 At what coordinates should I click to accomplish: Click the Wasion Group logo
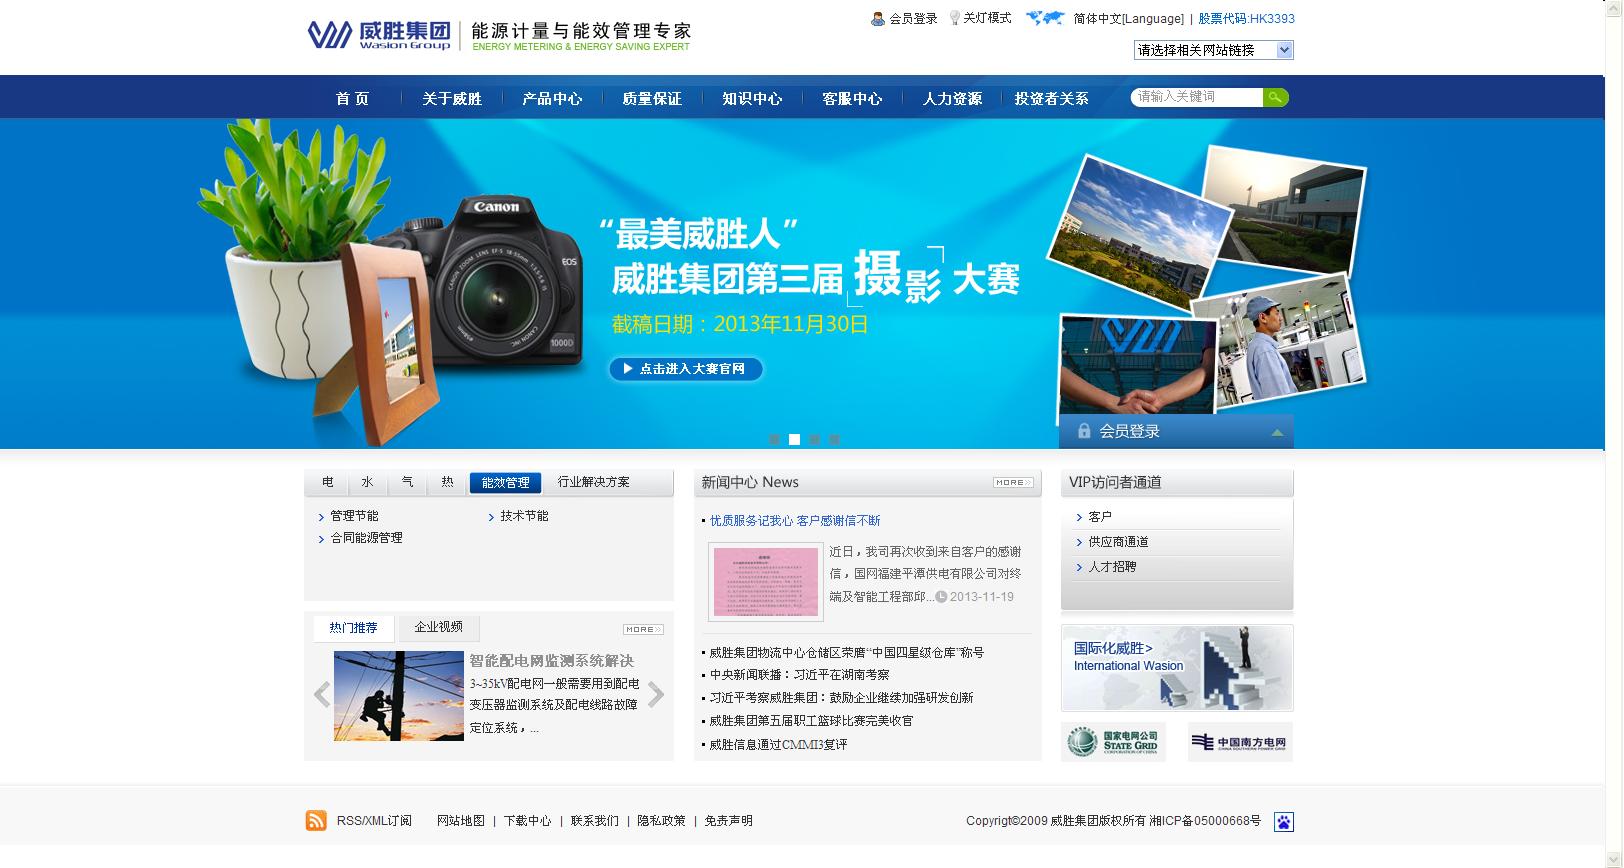click(x=379, y=35)
